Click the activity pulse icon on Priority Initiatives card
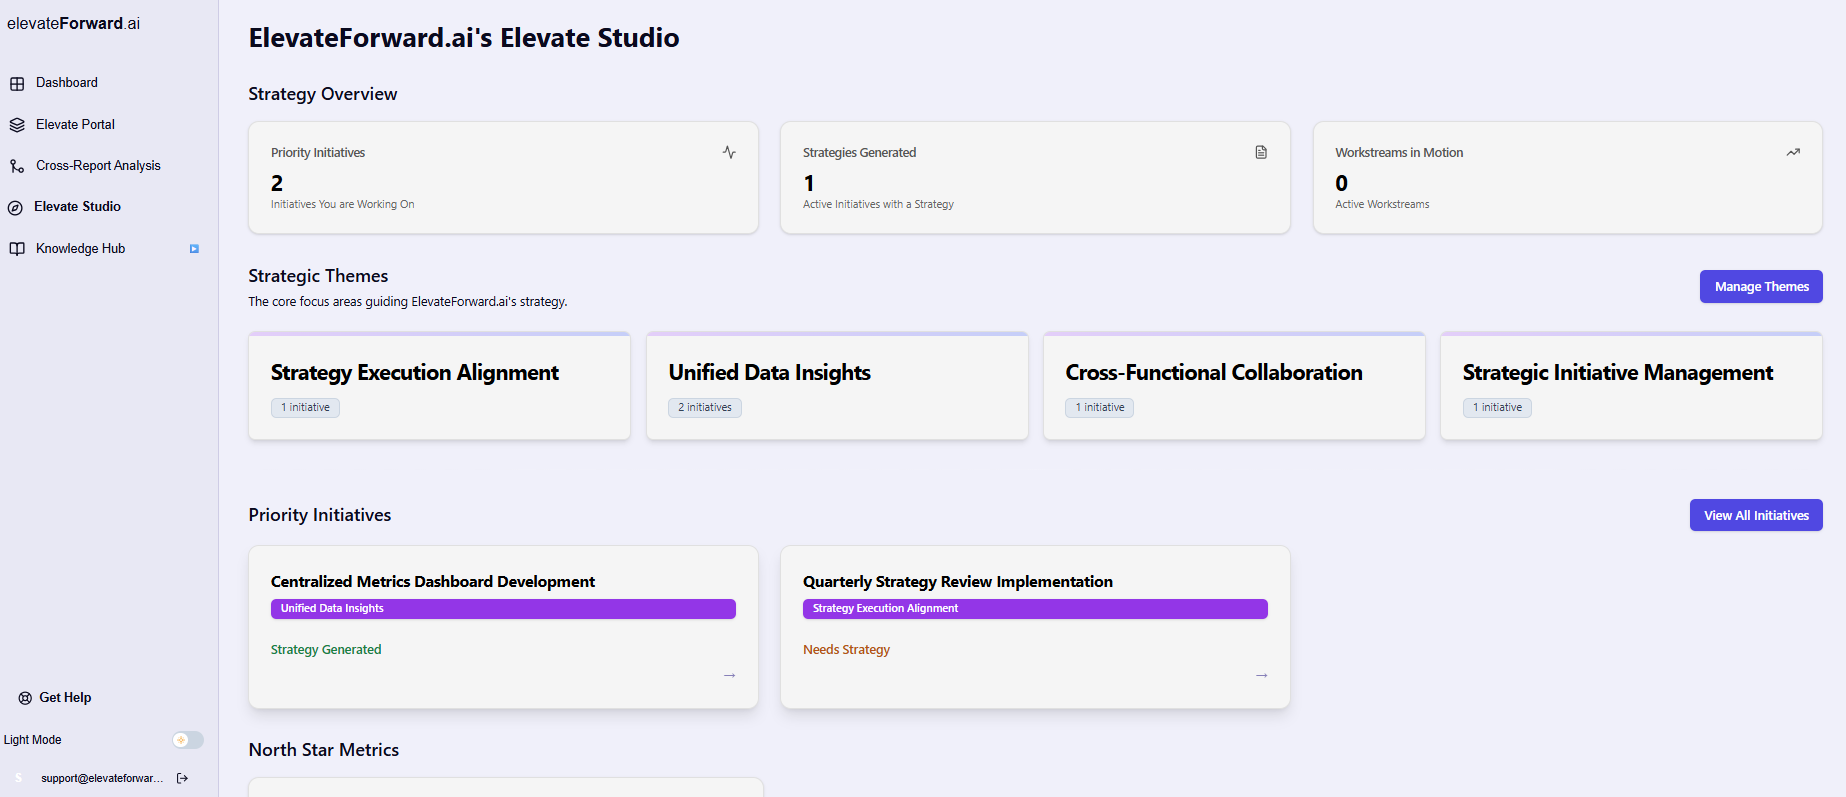The image size is (1846, 797). coord(729,152)
